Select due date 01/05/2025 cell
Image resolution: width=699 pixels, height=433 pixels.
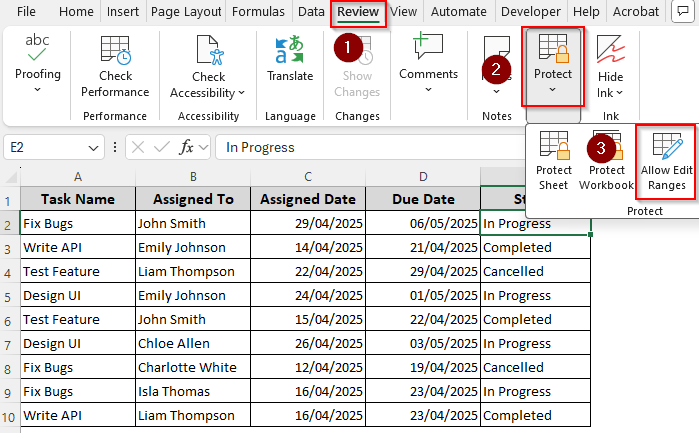point(423,295)
